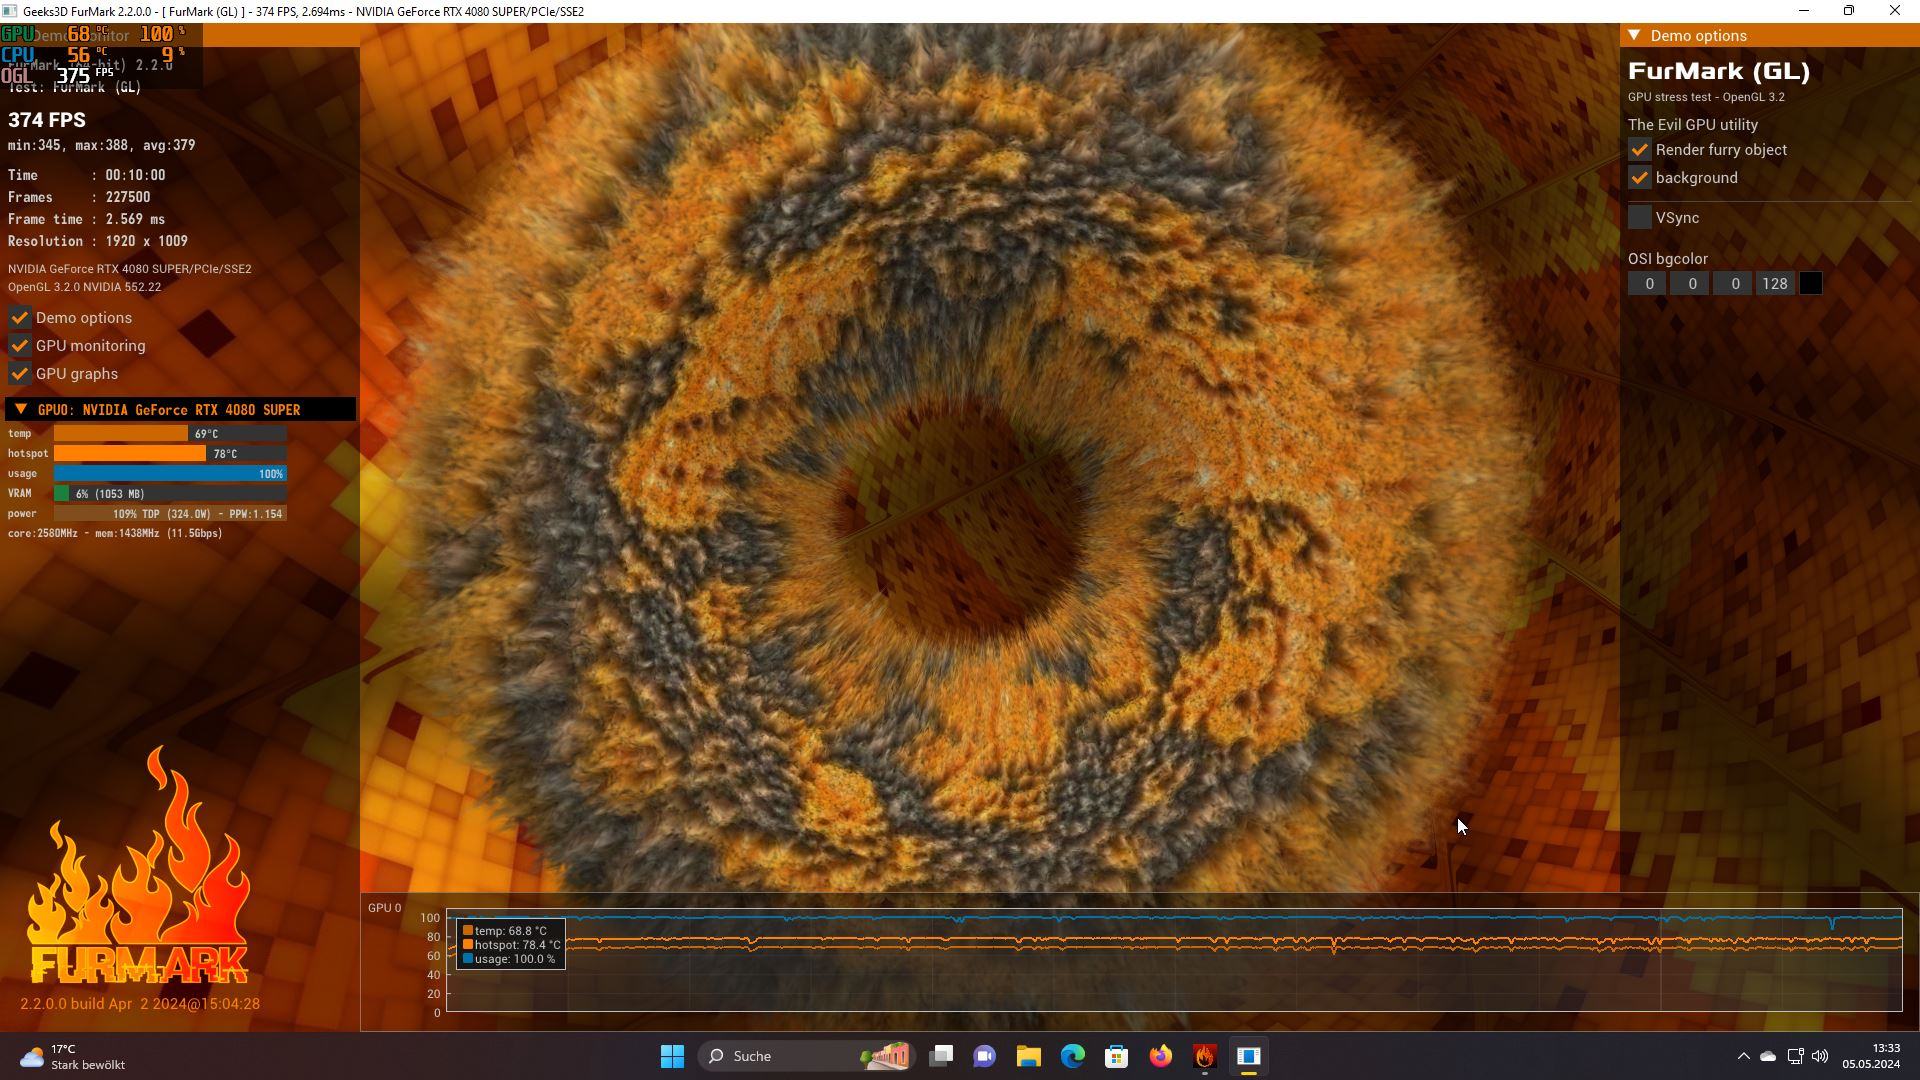The width and height of the screenshot is (1920, 1080).
Task: Open Task View from the taskbar
Action: [x=941, y=1056]
